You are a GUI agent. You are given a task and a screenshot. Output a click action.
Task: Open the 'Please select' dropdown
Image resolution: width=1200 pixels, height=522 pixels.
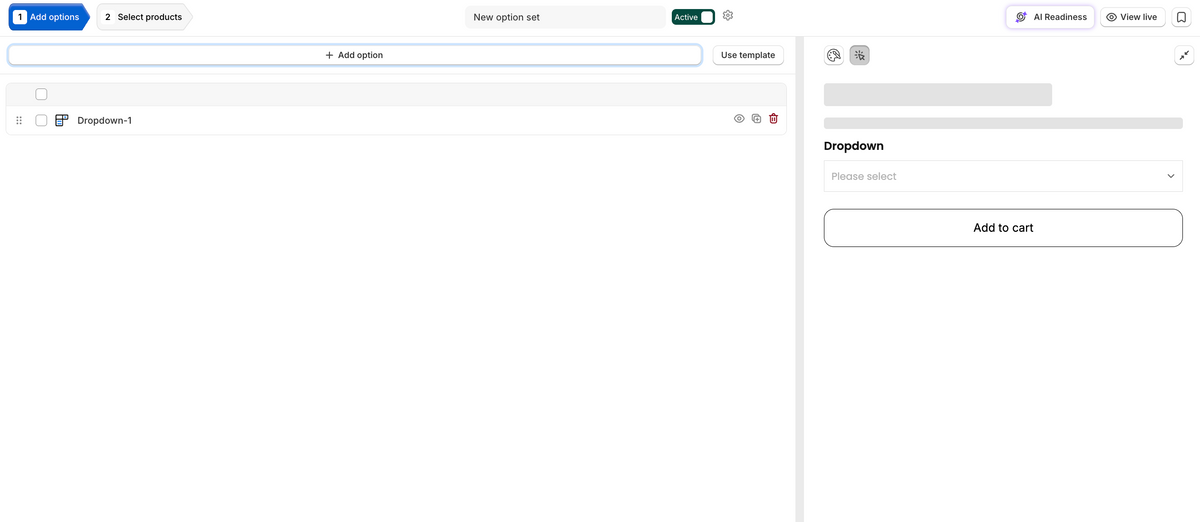pos(1003,176)
